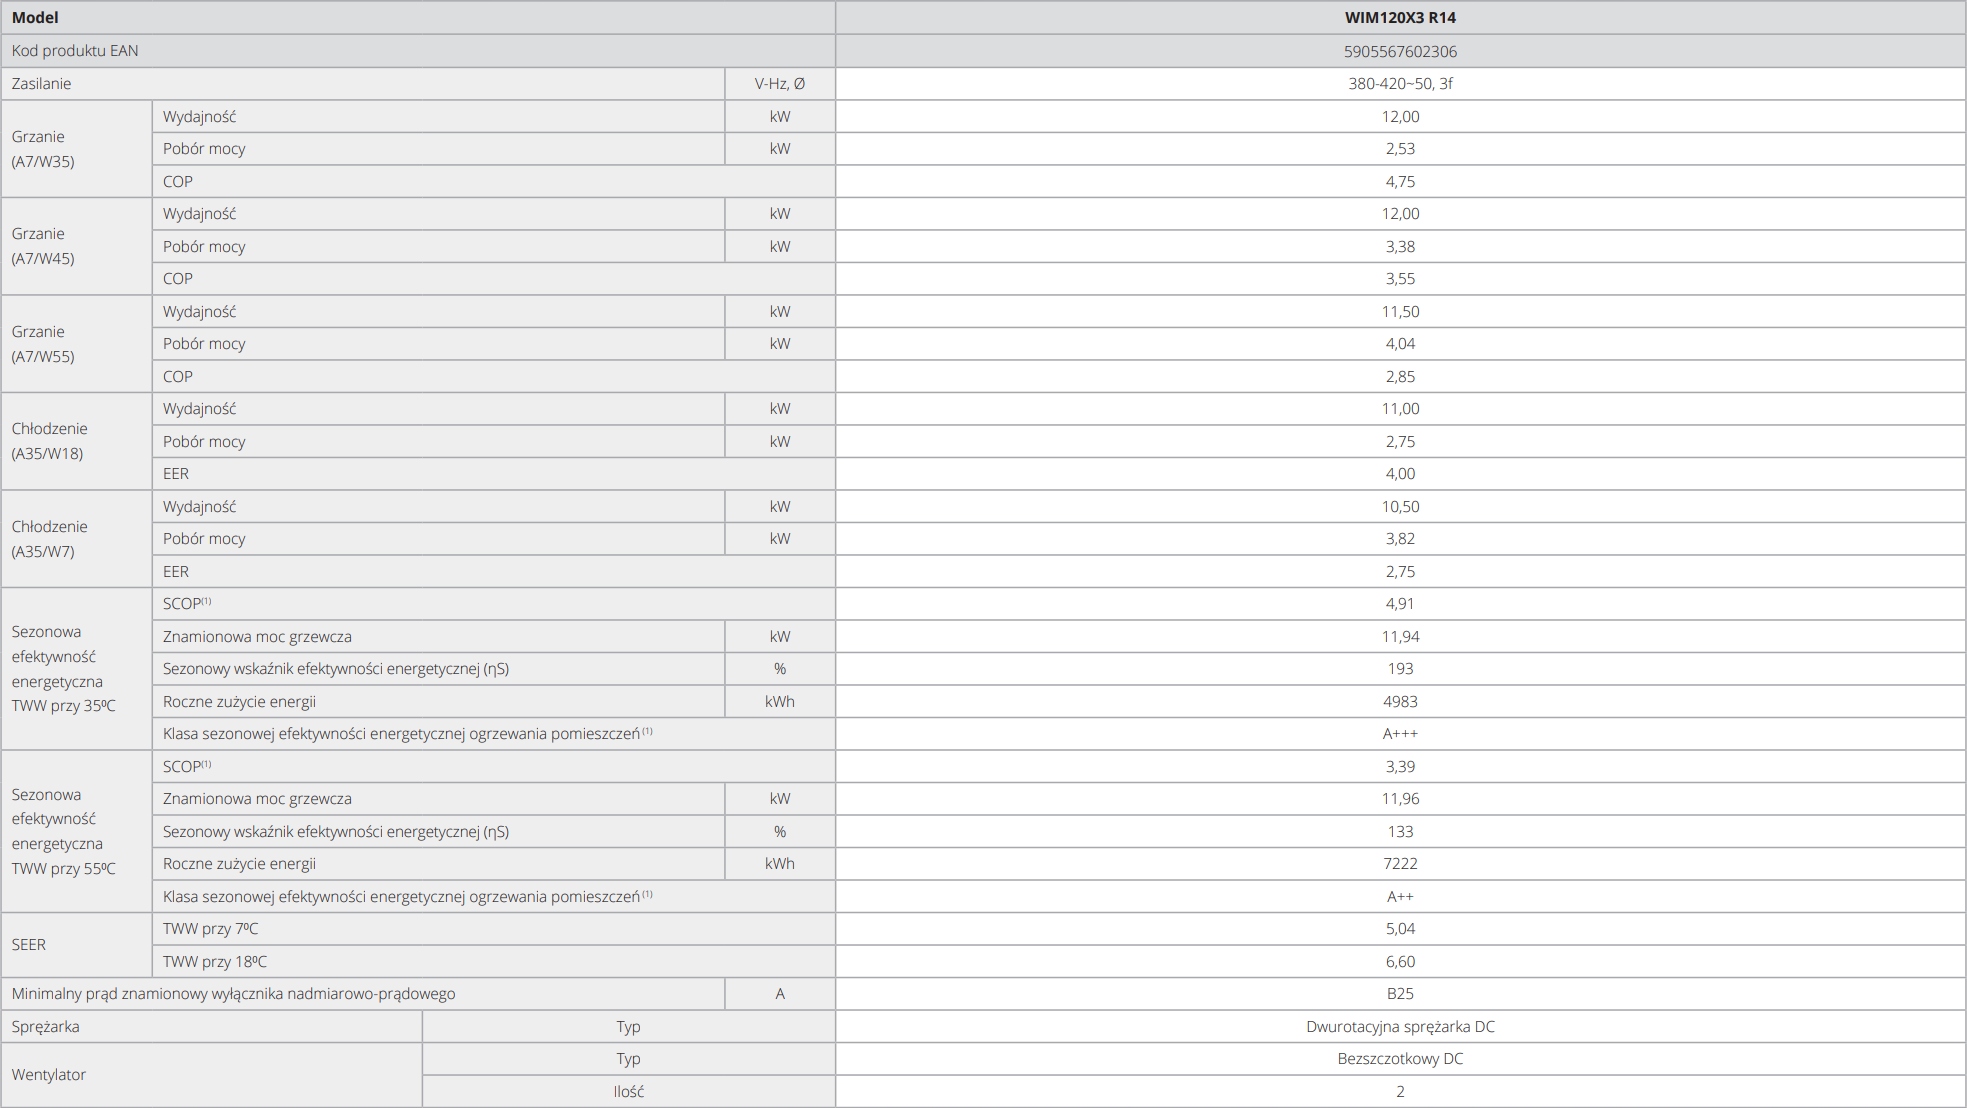Select the Pobór mocy value 4,04
This screenshot has width=1967, height=1108.
click(1399, 344)
